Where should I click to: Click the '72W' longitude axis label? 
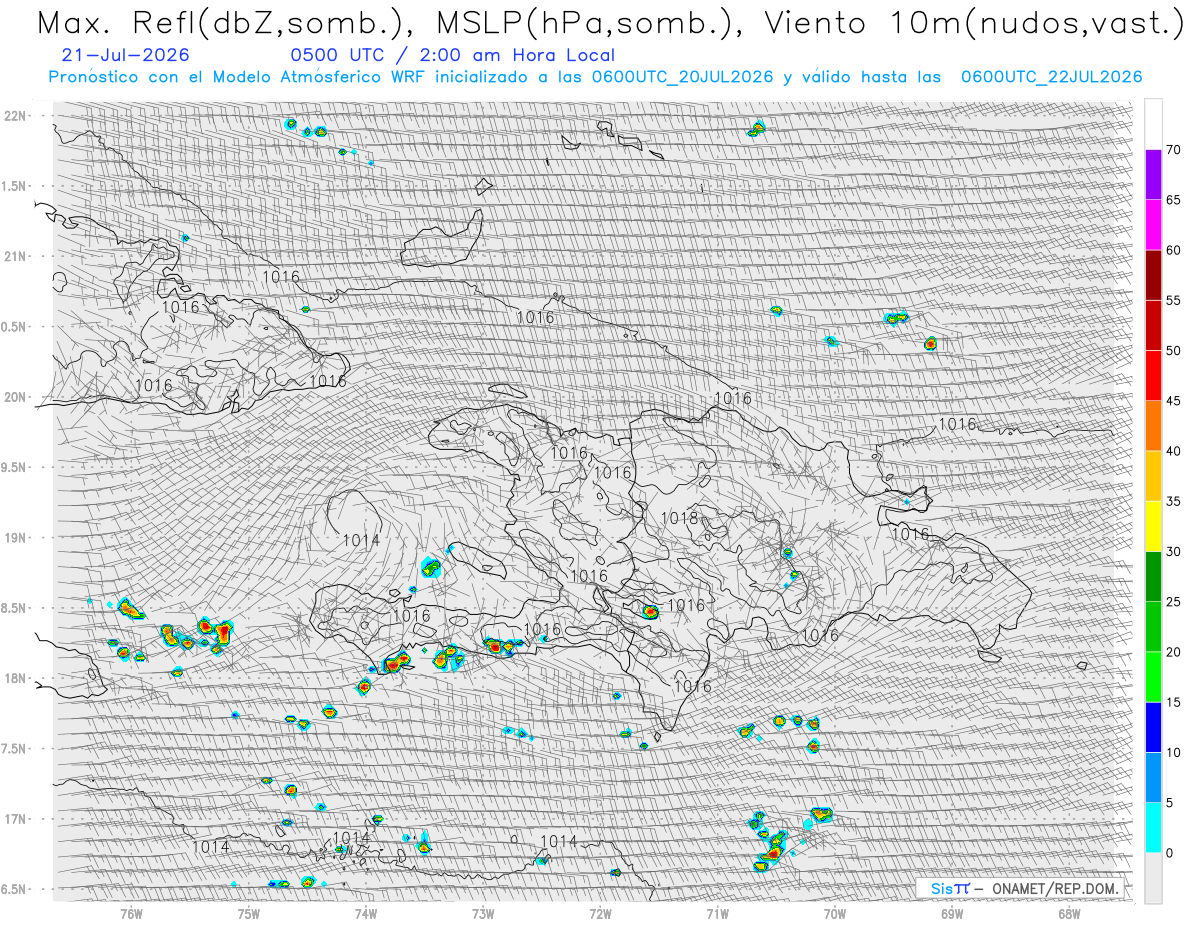point(600,913)
